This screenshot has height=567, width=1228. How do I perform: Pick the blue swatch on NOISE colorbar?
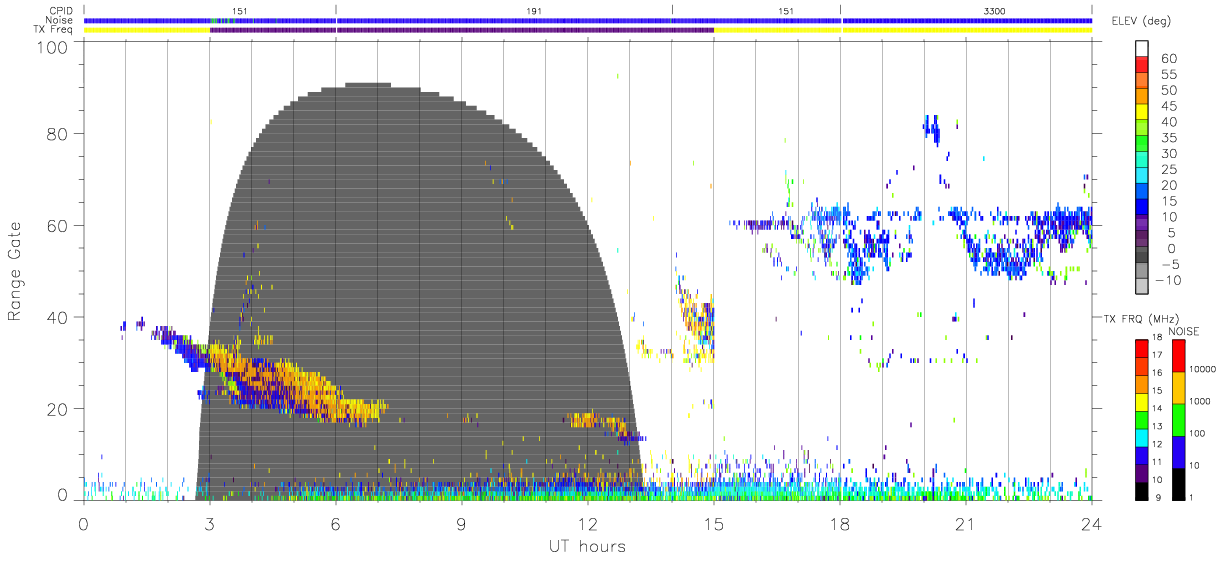tap(1177, 451)
